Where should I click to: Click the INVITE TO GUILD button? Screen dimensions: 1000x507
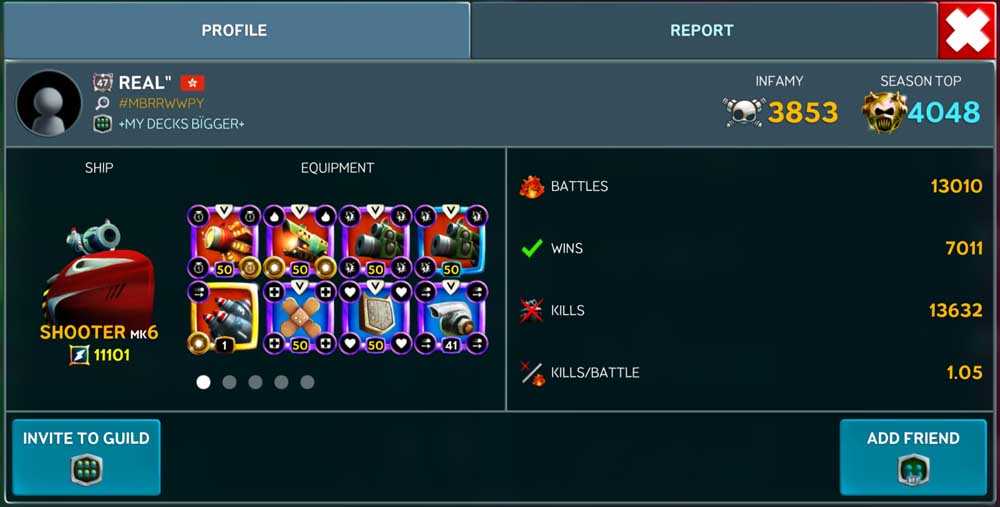pos(86,457)
